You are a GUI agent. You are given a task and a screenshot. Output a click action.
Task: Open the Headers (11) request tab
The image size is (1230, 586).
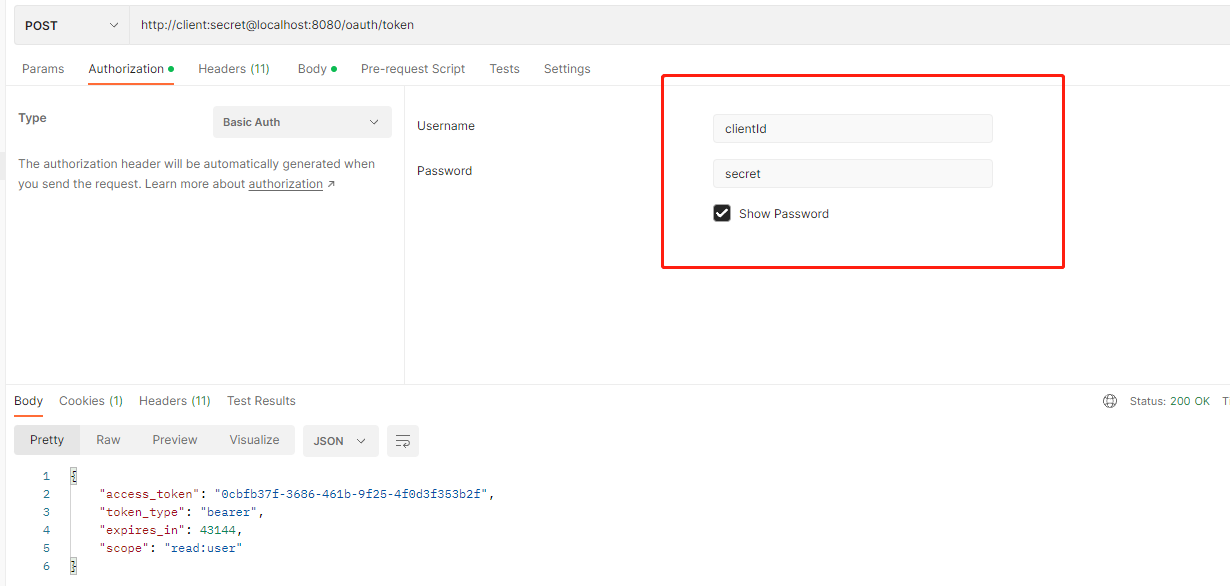[234, 69]
